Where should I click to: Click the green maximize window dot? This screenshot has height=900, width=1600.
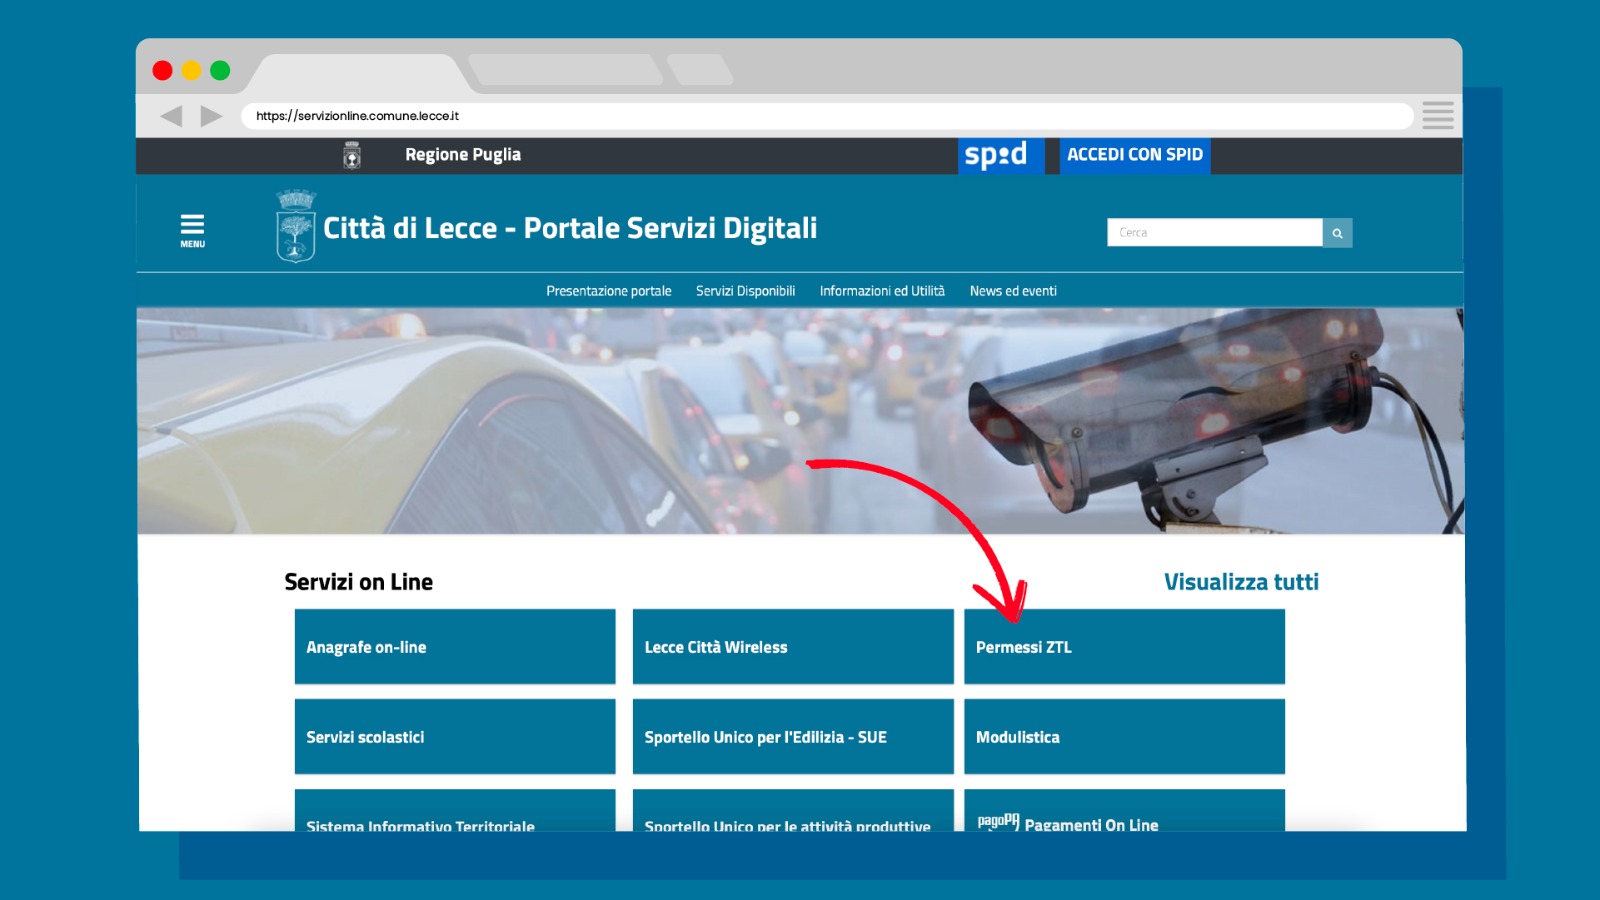[220, 70]
